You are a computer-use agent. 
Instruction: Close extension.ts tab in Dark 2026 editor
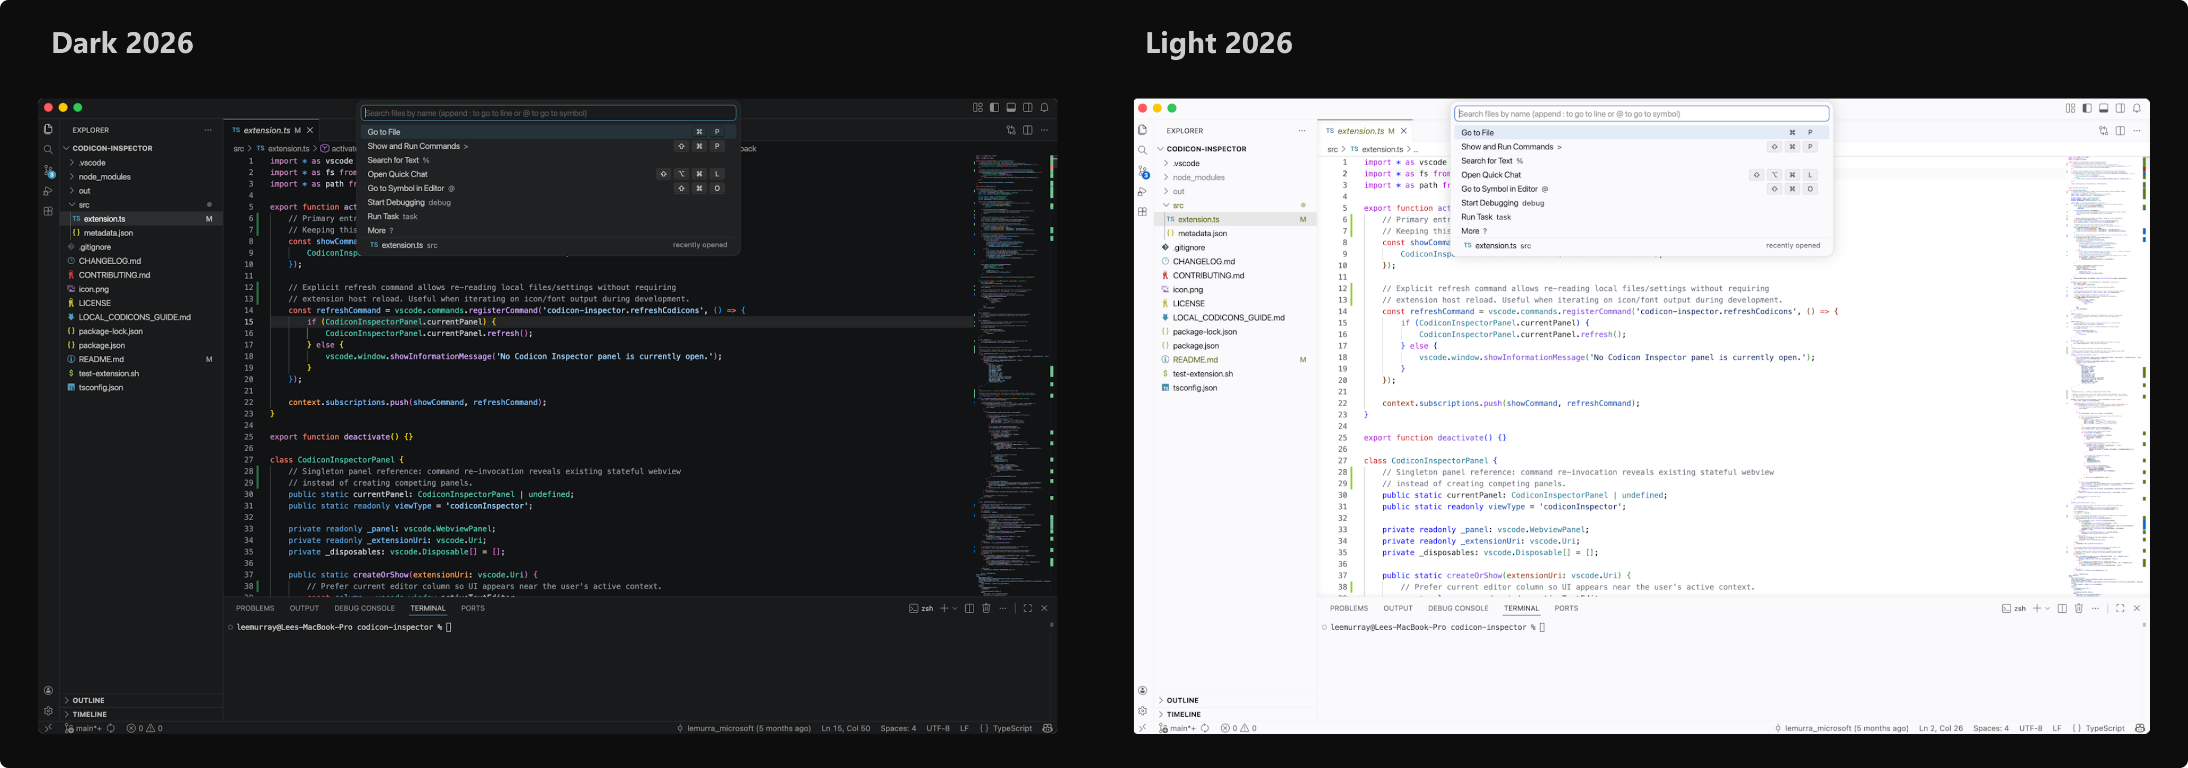coord(310,130)
